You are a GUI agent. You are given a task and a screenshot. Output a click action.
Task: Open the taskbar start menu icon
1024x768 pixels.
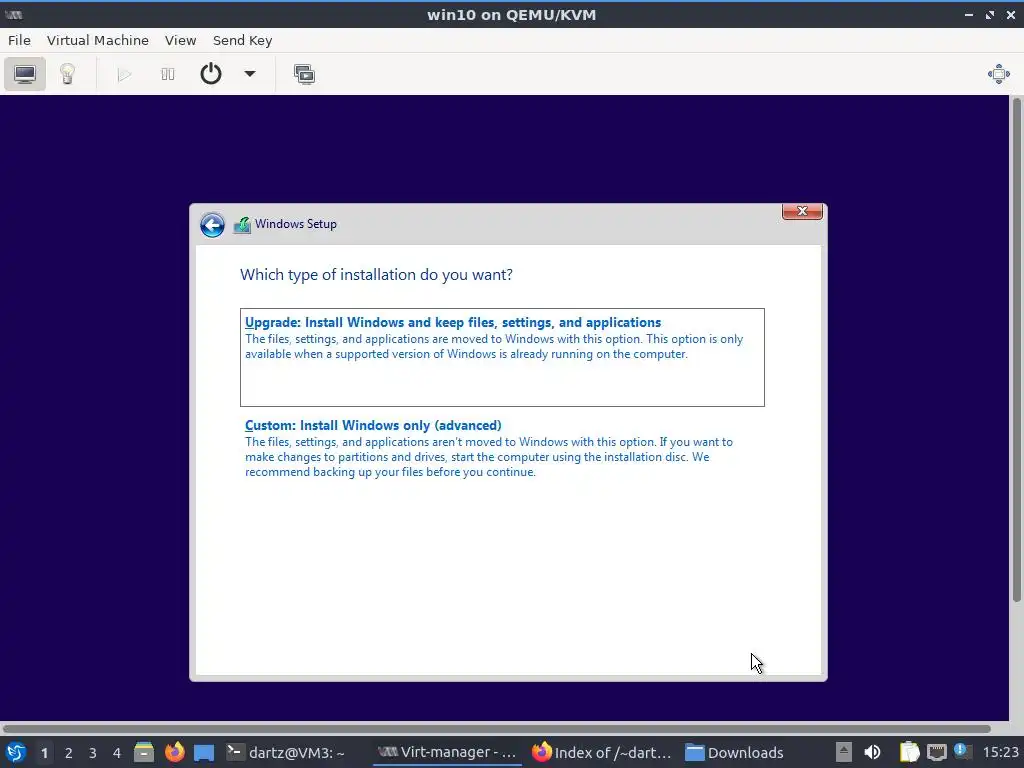click(15, 752)
